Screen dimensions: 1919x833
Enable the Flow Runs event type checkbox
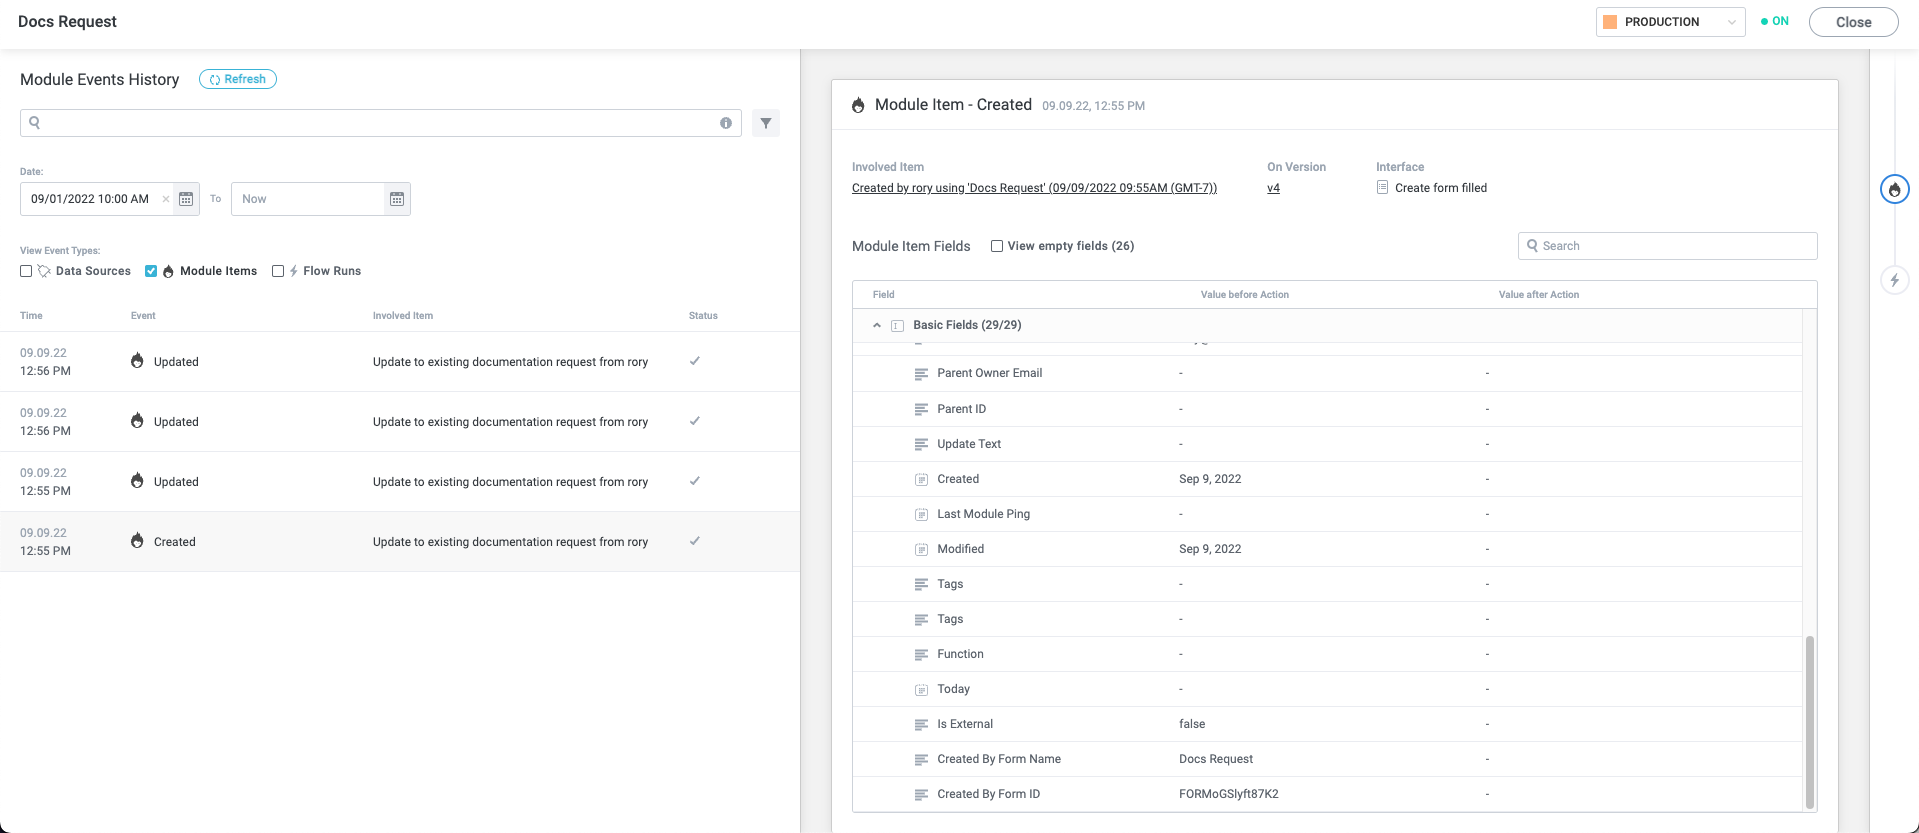point(278,271)
